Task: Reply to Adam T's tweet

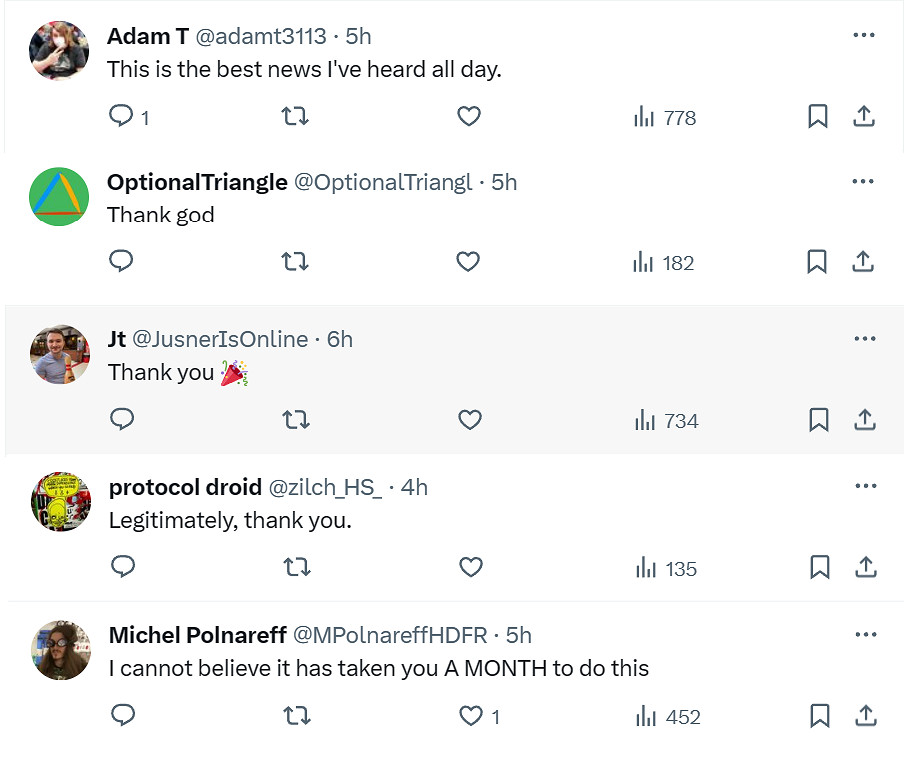Action: tap(121, 117)
